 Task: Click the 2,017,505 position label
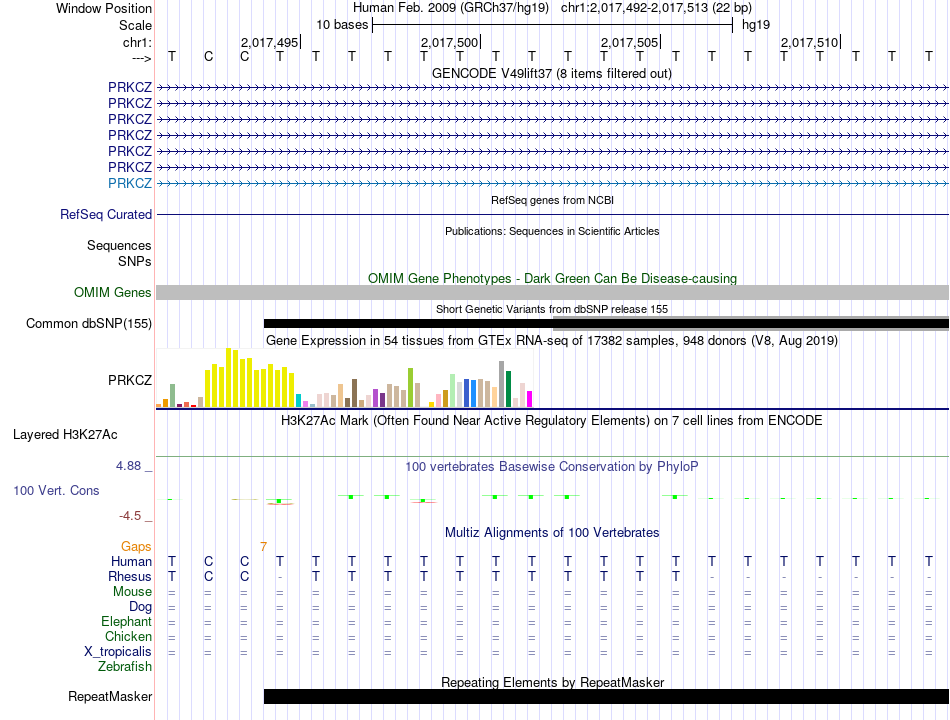click(x=629, y=42)
